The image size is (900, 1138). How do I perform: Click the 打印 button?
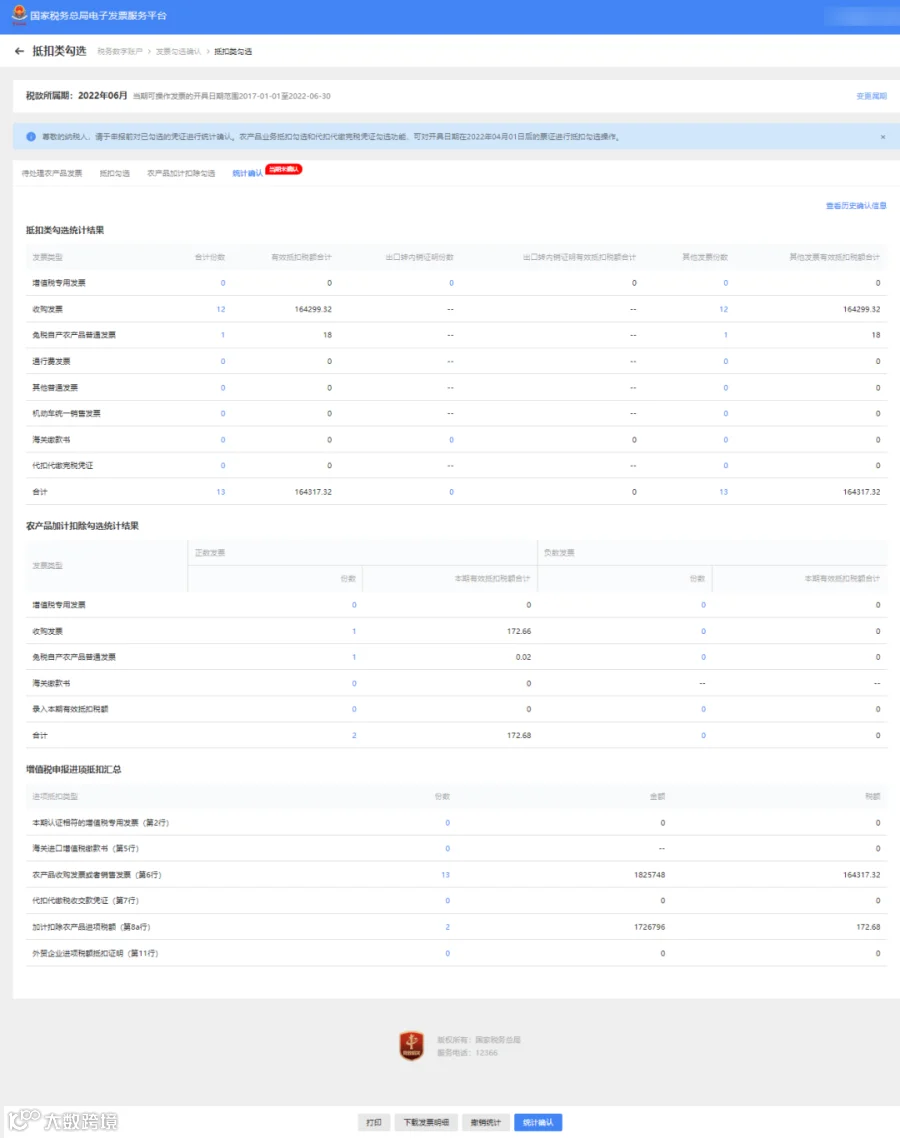tap(374, 1123)
